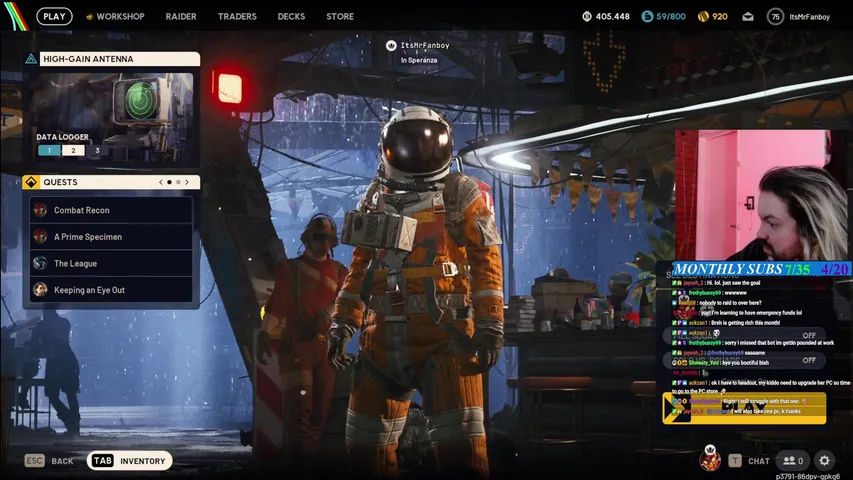Go to previous quests page arrow

160,182
